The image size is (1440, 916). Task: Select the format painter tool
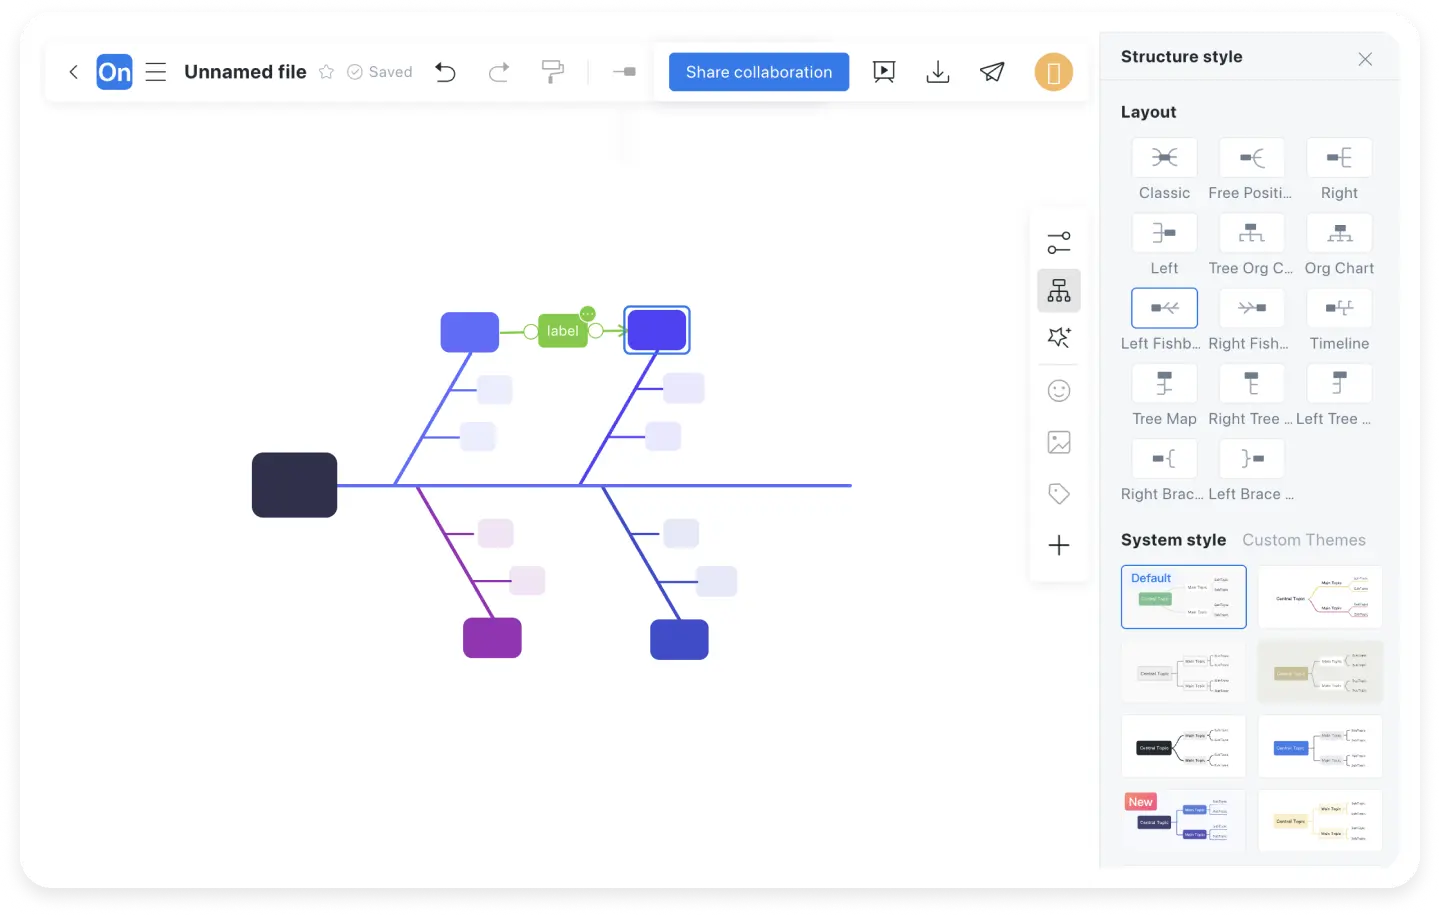coord(552,72)
